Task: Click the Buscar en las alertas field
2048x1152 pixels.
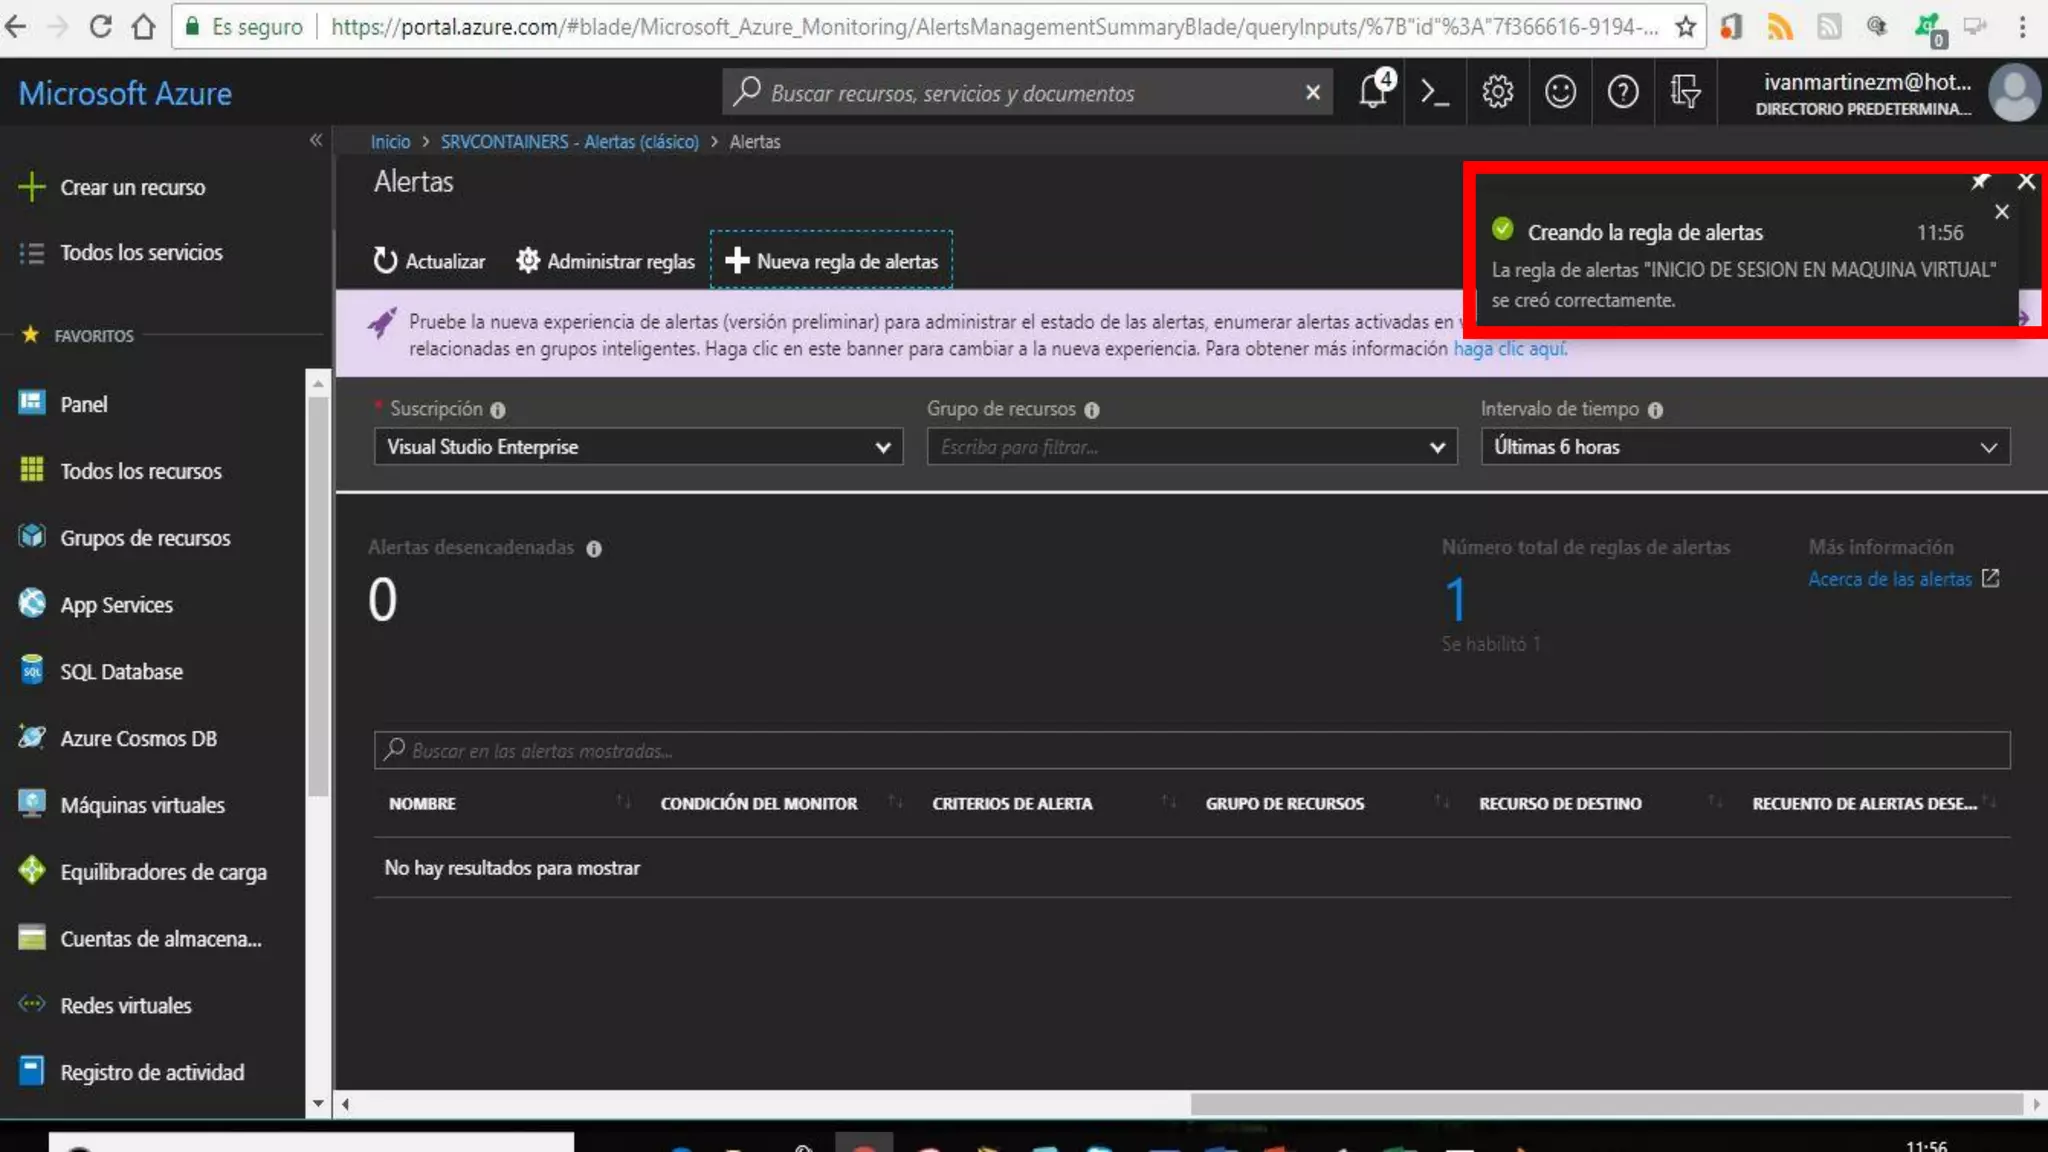Action: pos(1190,750)
